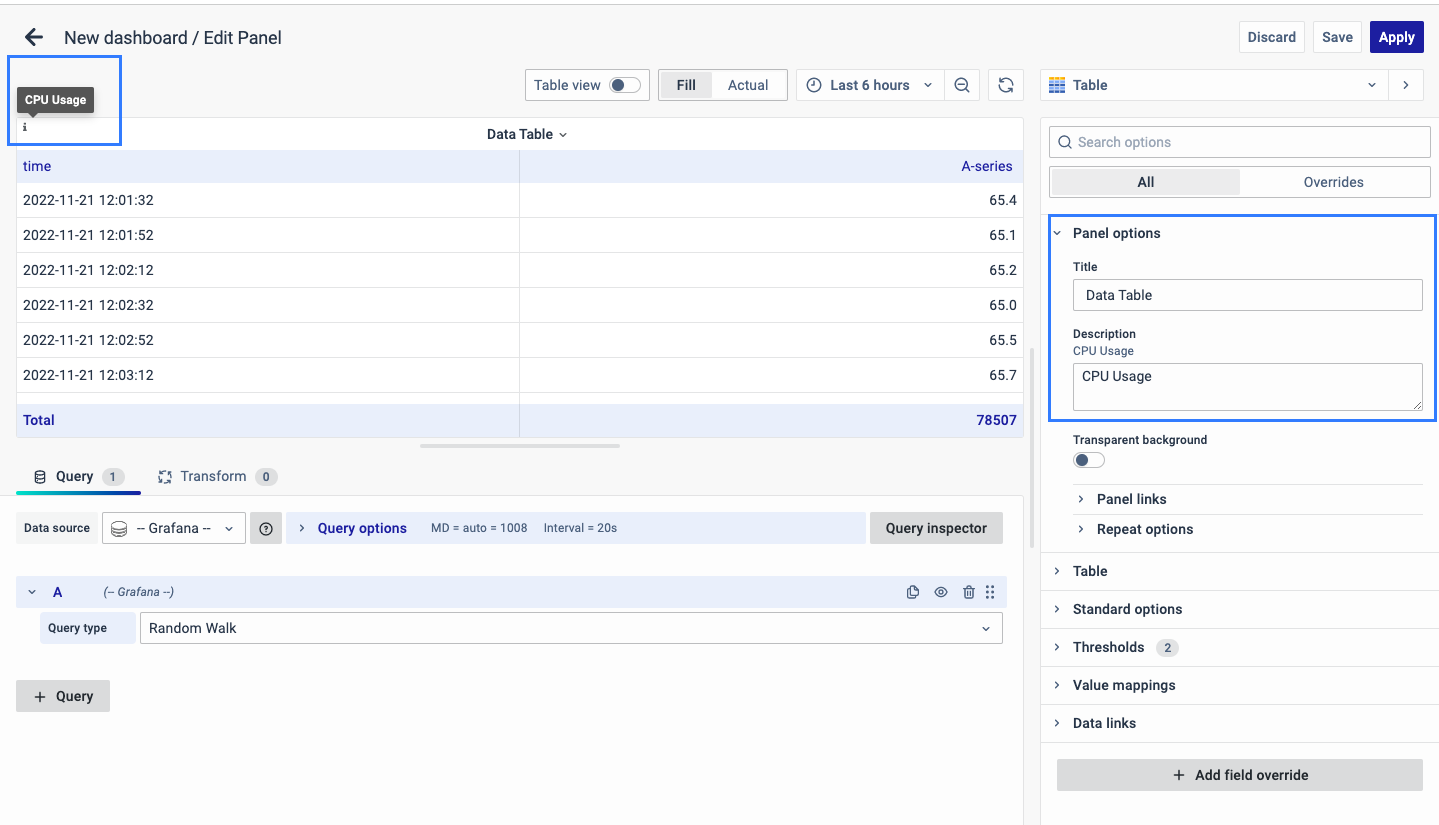Click the drag handle icon on query A

[990, 592]
